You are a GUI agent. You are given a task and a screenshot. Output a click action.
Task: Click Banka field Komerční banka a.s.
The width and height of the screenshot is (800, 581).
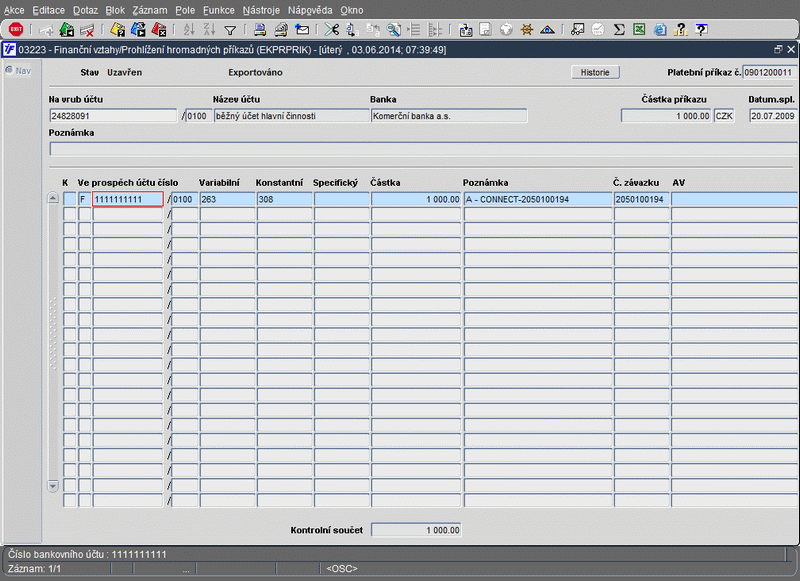(x=449, y=116)
